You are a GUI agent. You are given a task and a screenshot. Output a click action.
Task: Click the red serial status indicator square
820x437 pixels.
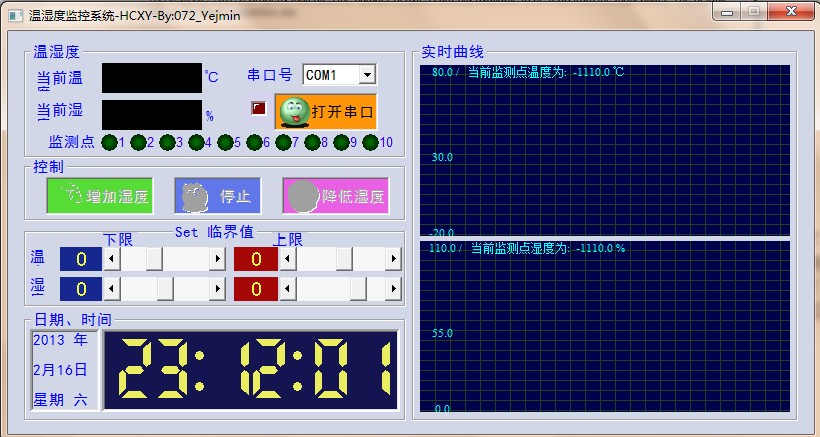[258, 108]
